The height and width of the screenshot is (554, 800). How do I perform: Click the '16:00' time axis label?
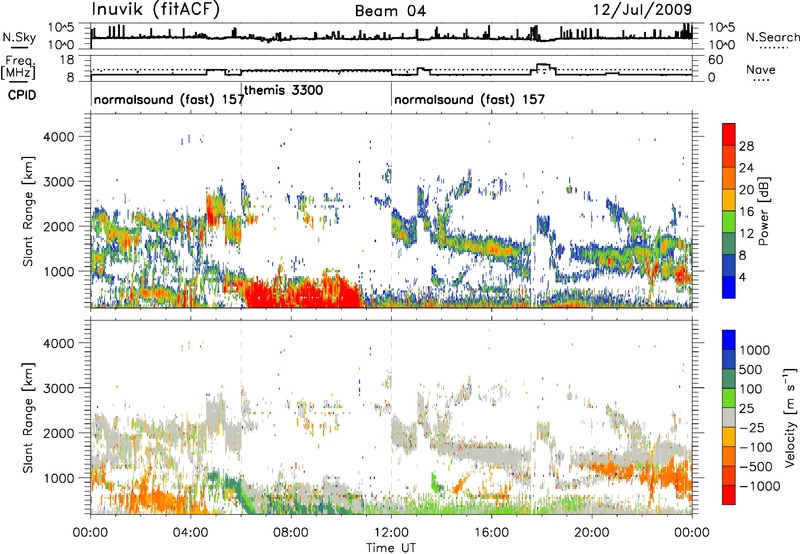(491, 533)
